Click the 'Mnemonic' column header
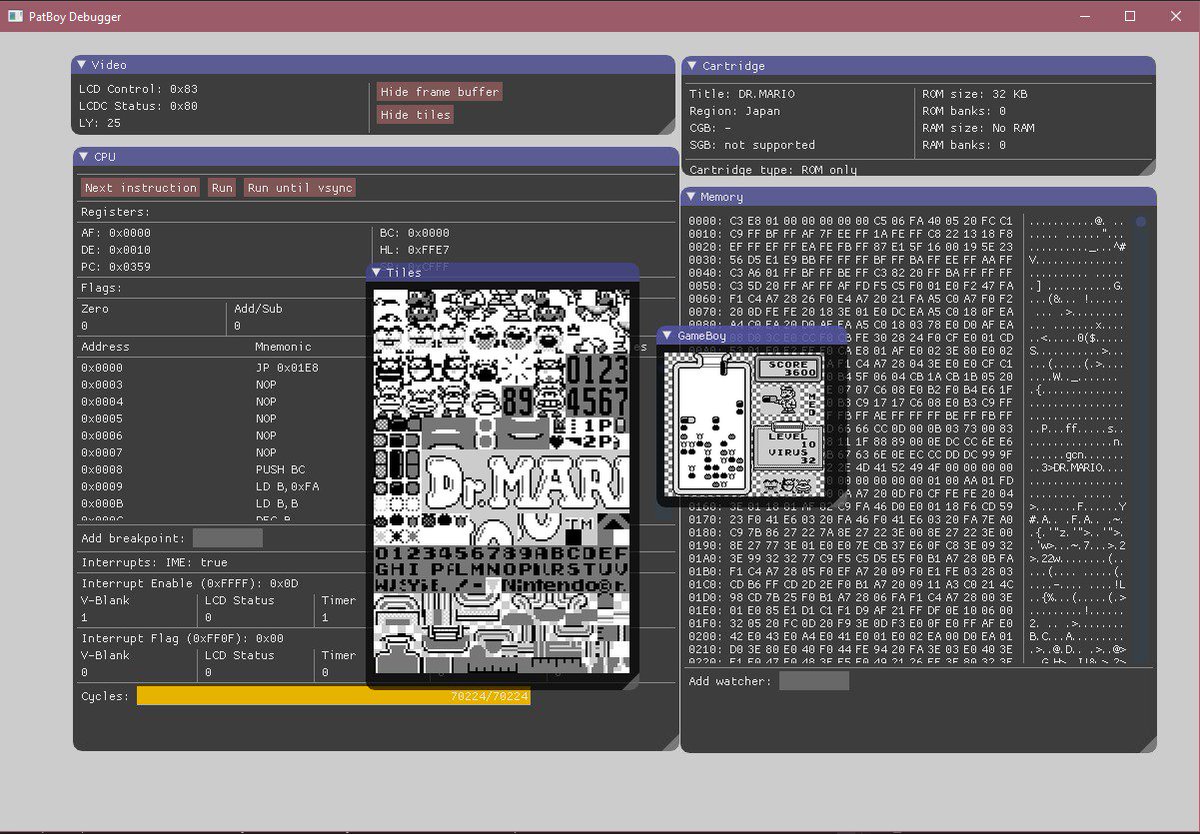The width and height of the screenshot is (1200, 834). coord(284,347)
